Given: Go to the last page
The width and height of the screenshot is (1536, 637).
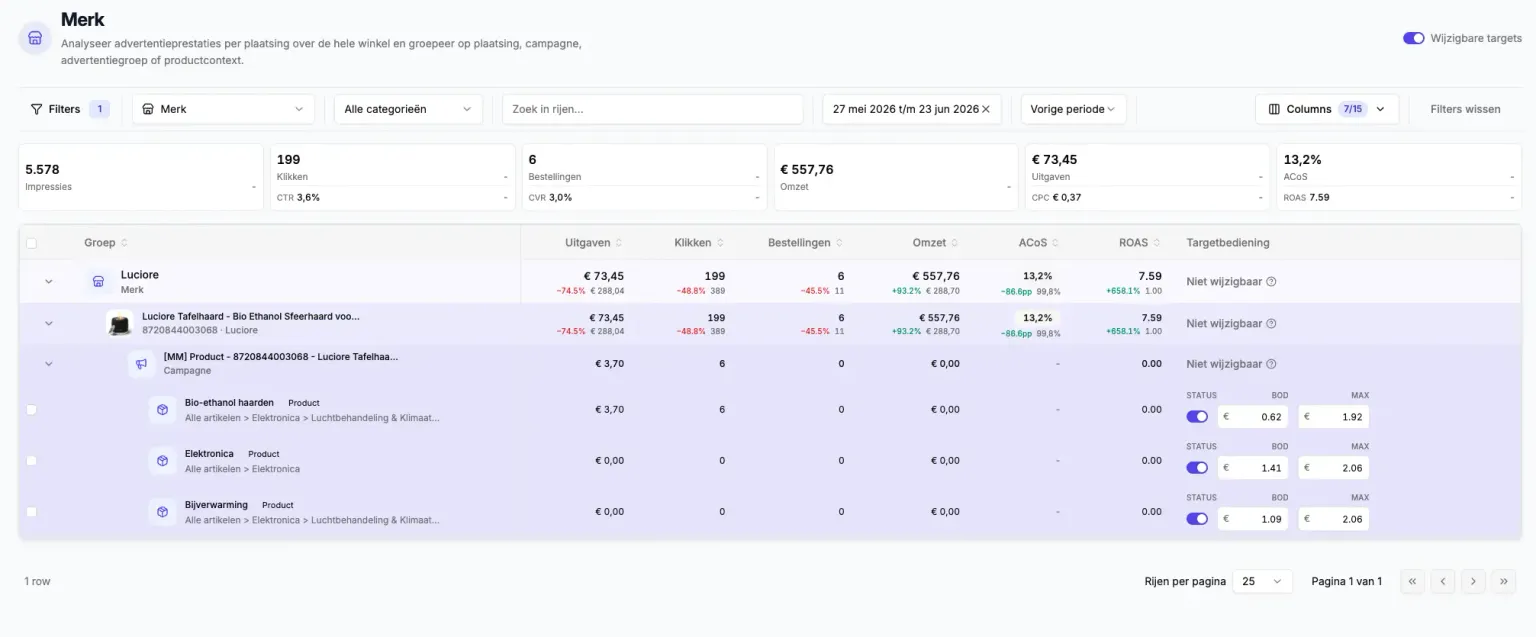Looking at the screenshot, I should tap(1503, 581).
